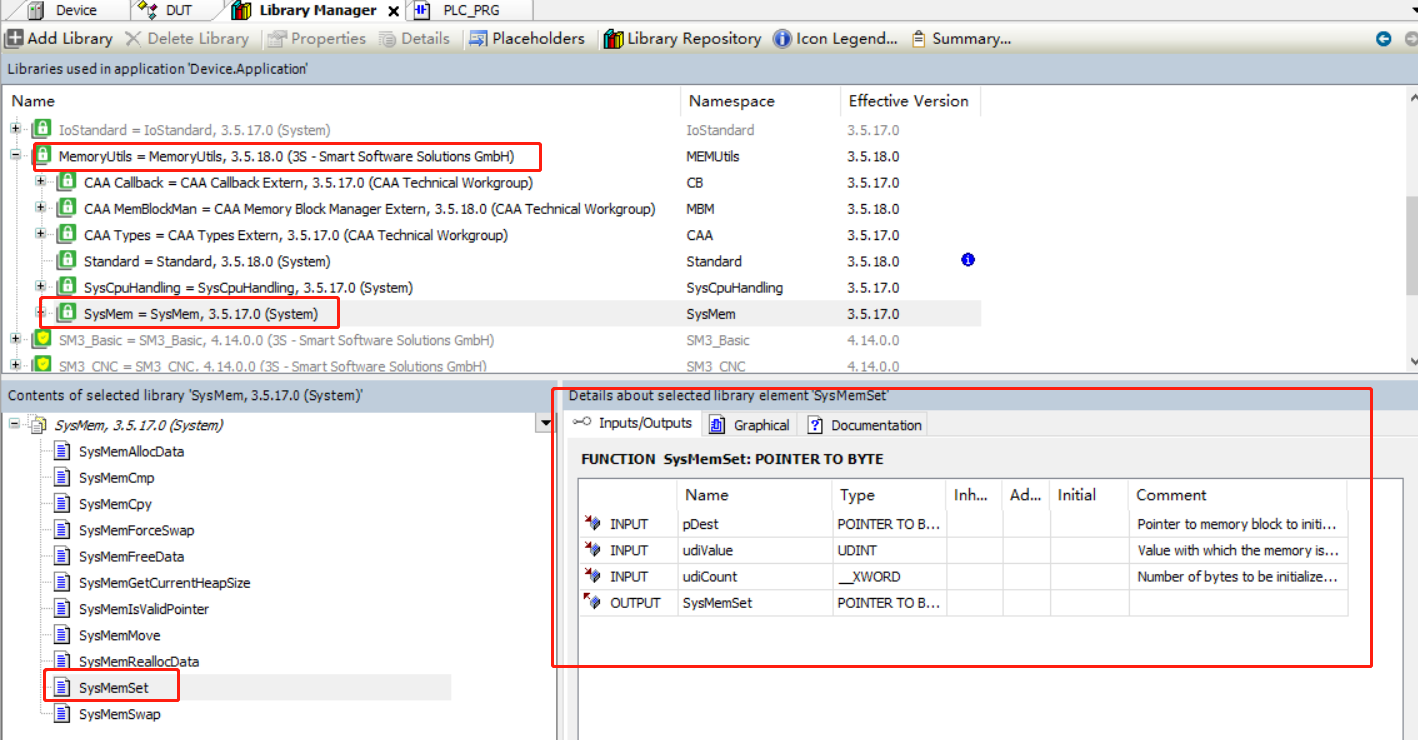Select the udiValue input row
The height and width of the screenshot is (740, 1418).
pos(963,550)
